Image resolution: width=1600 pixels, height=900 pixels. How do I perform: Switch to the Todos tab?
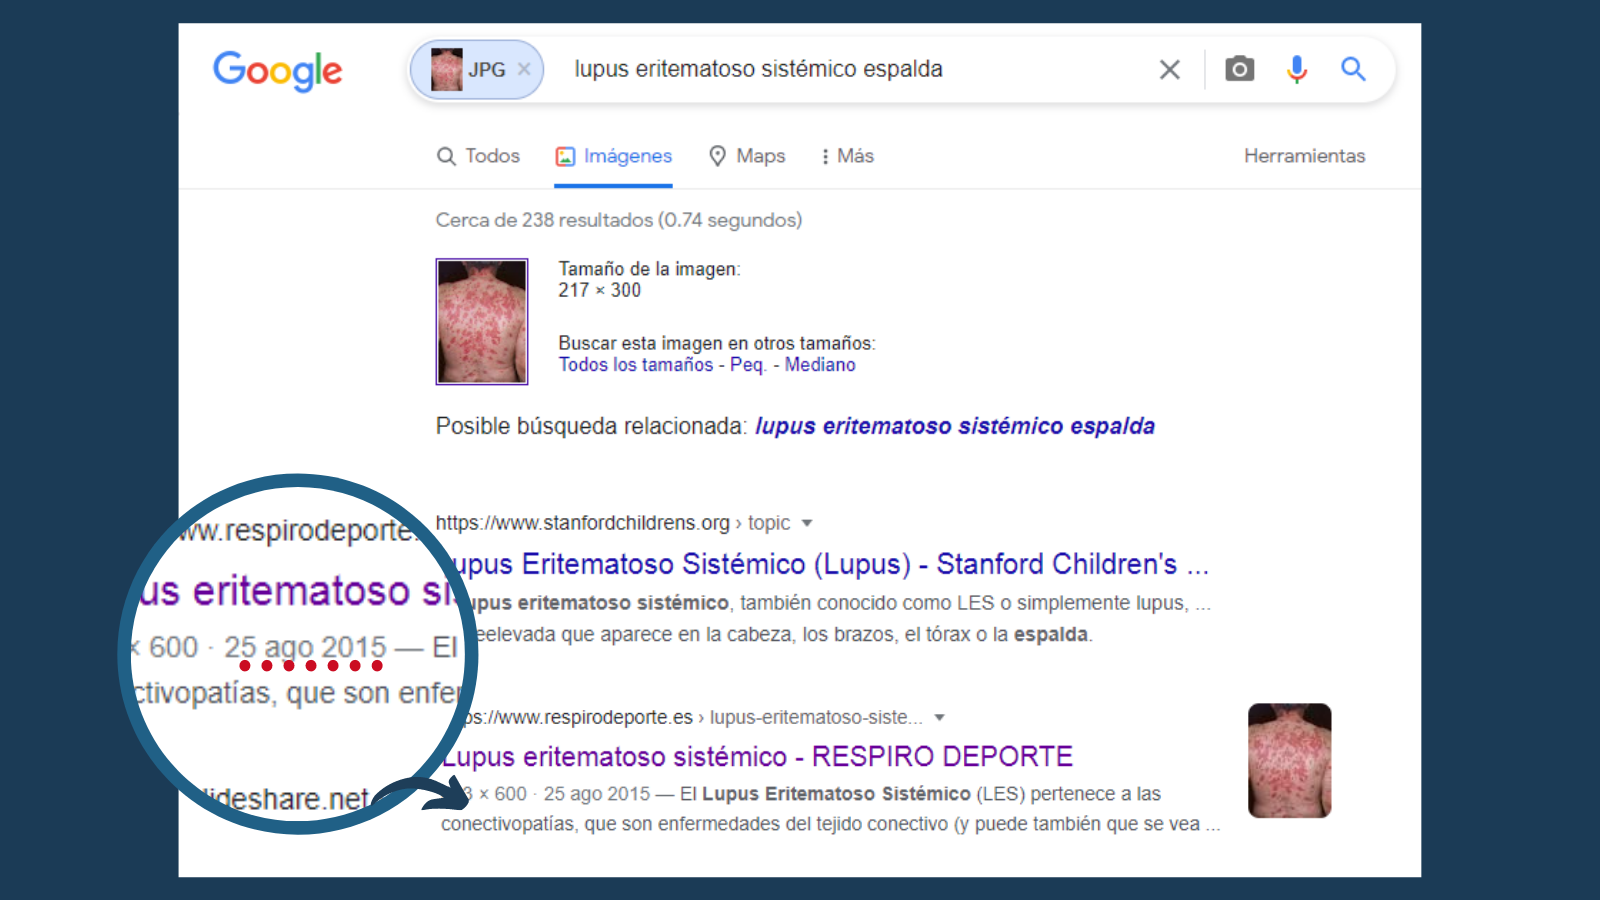tap(478, 156)
